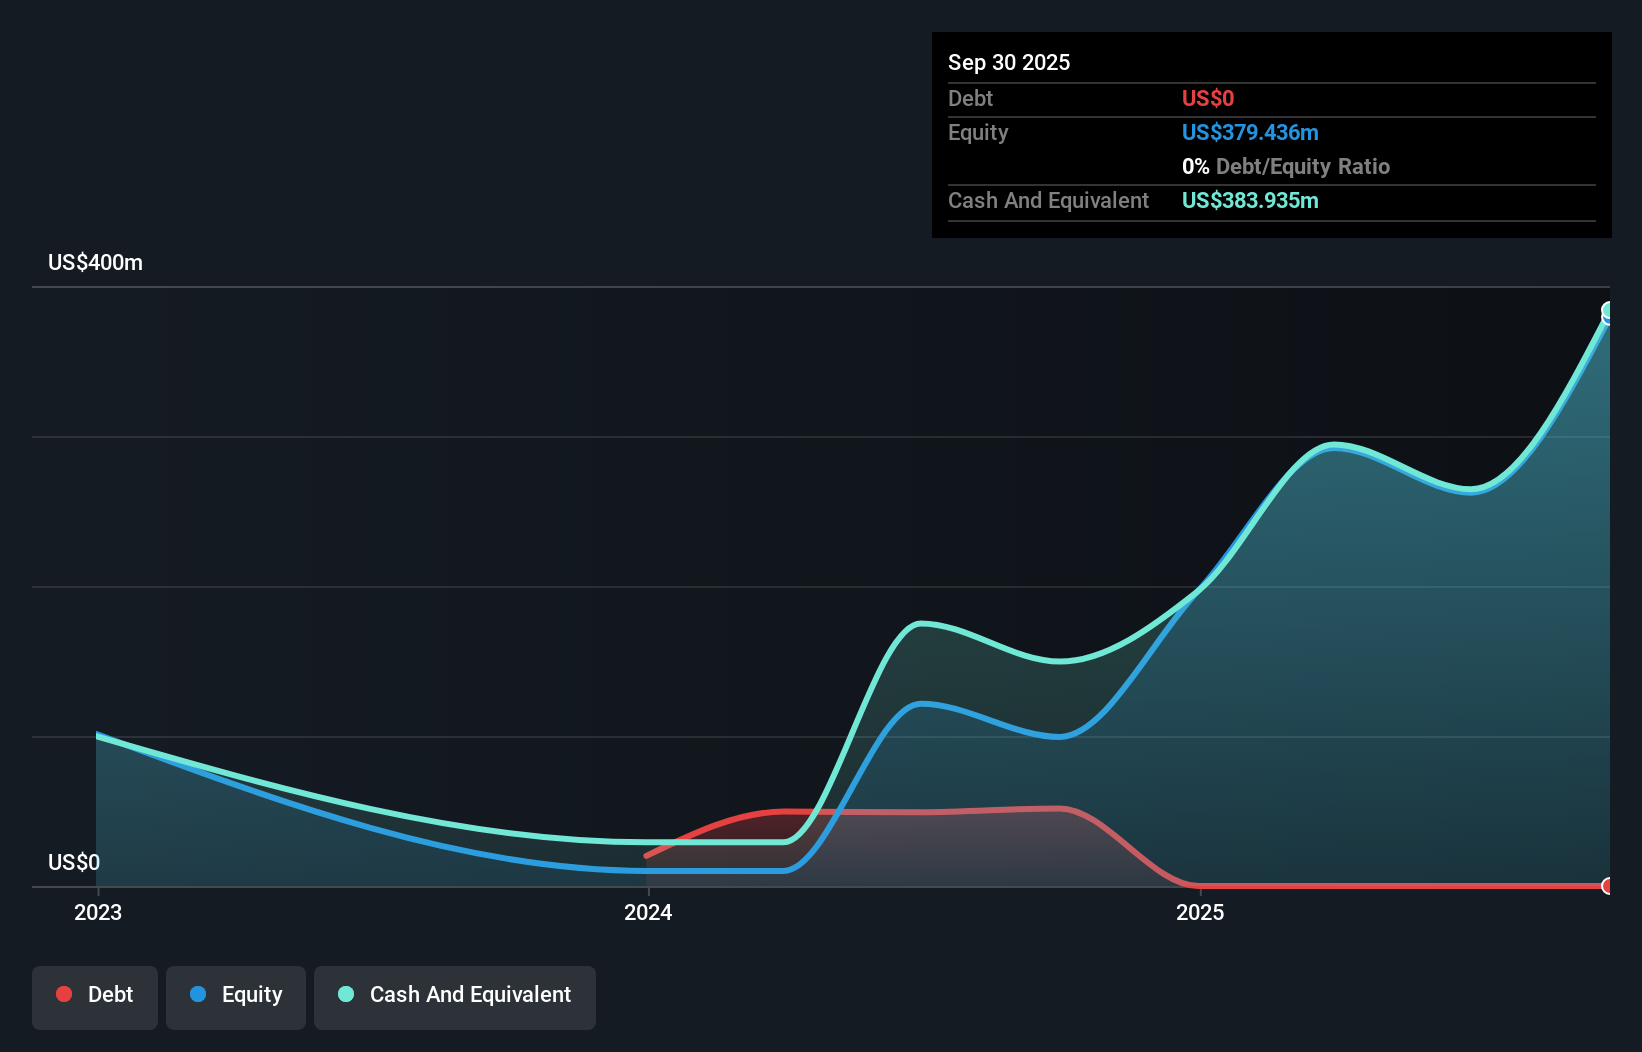The width and height of the screenshot is (1642, 1052).
Task: Click the red dot at start of Debt line
Action: pyautogui.click(x=648, y=855)
